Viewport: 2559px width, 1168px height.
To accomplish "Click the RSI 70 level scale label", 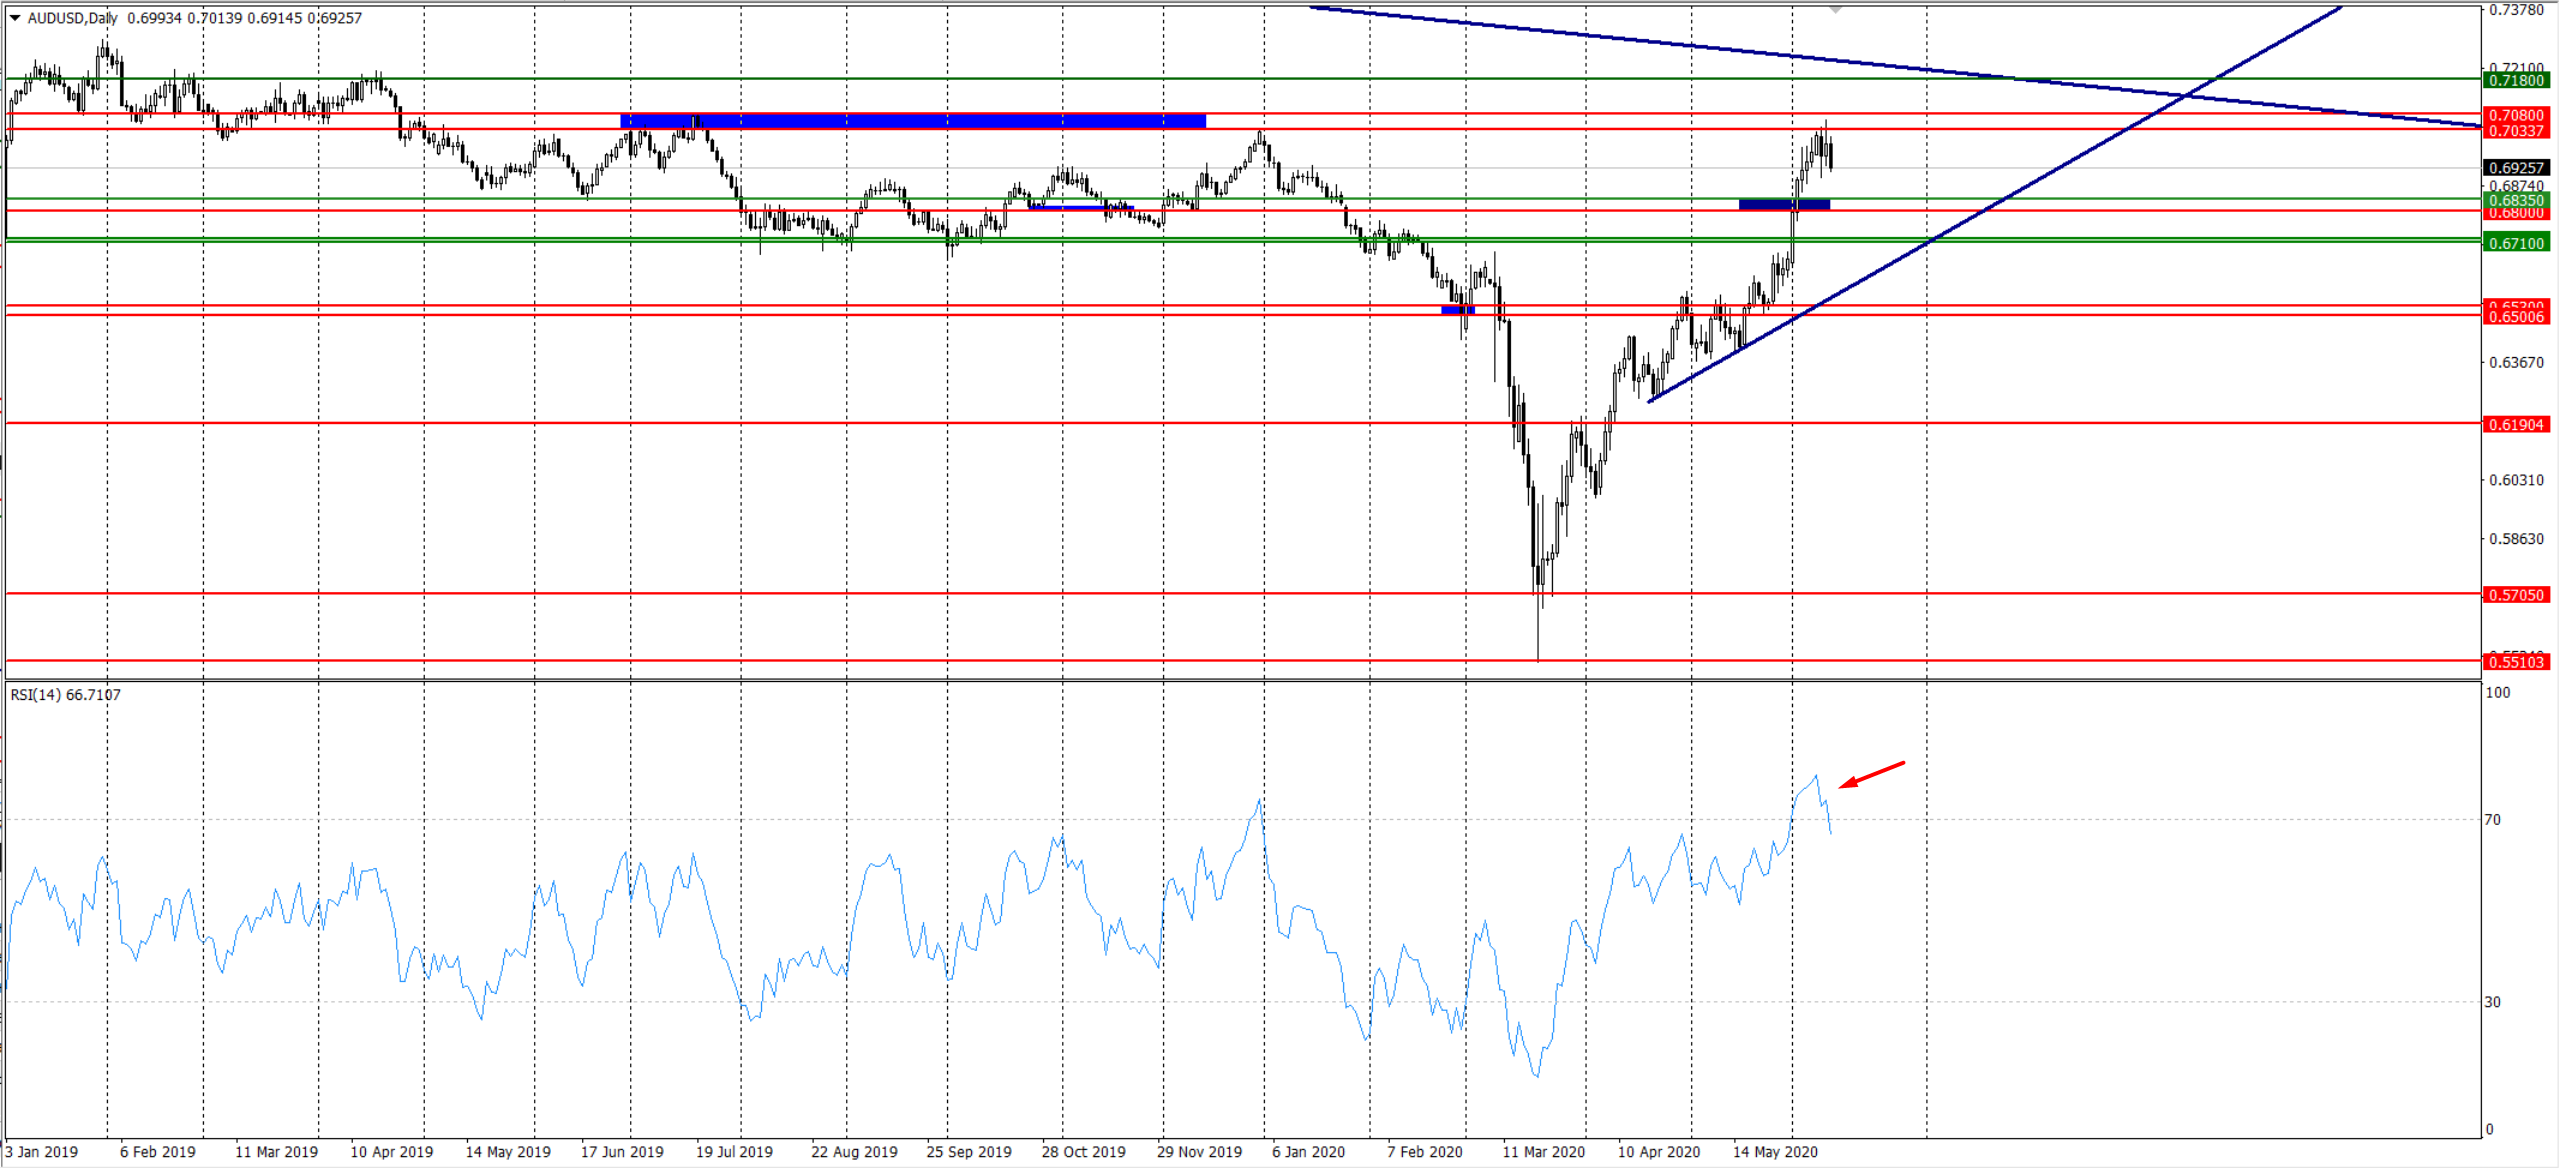I will [x=2492, y=820].
